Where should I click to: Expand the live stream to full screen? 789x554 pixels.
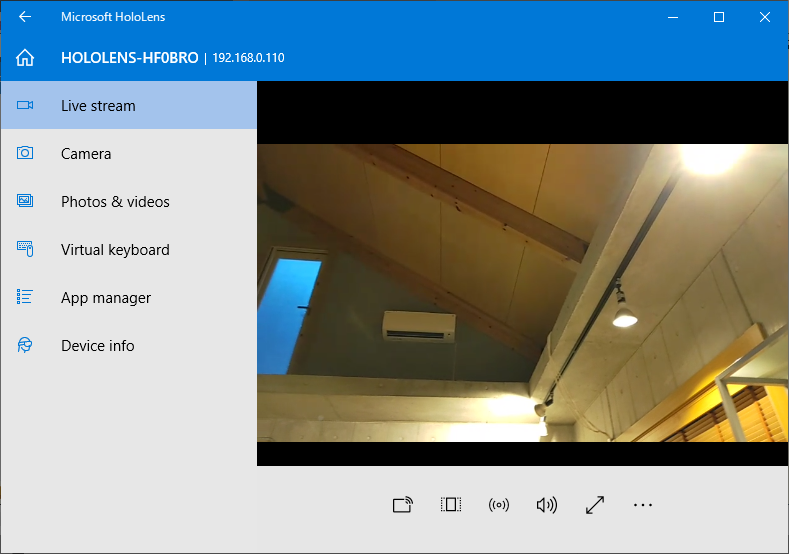[595, 505]
